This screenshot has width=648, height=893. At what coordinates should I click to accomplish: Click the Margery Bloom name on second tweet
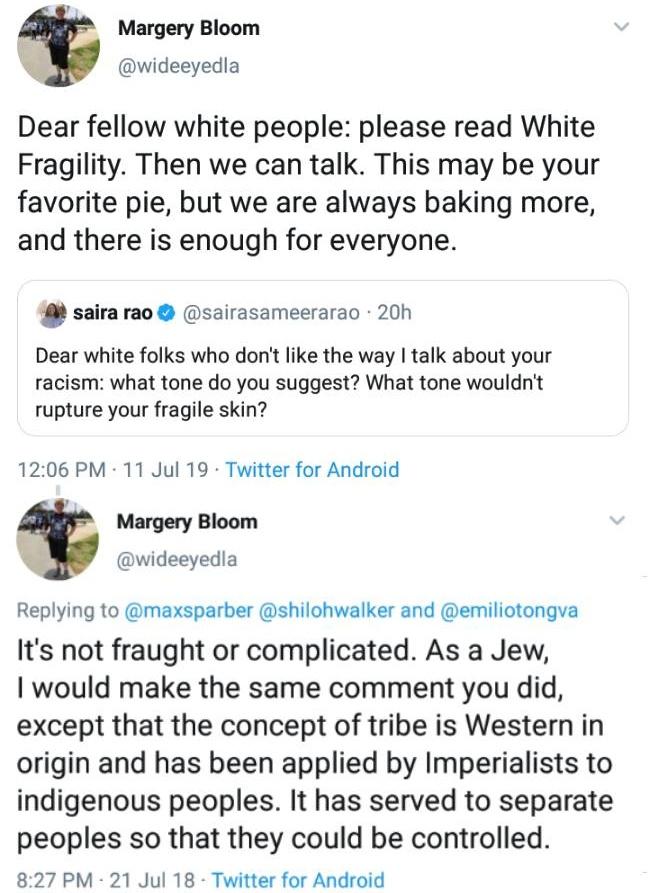click(x=187, y=522)
